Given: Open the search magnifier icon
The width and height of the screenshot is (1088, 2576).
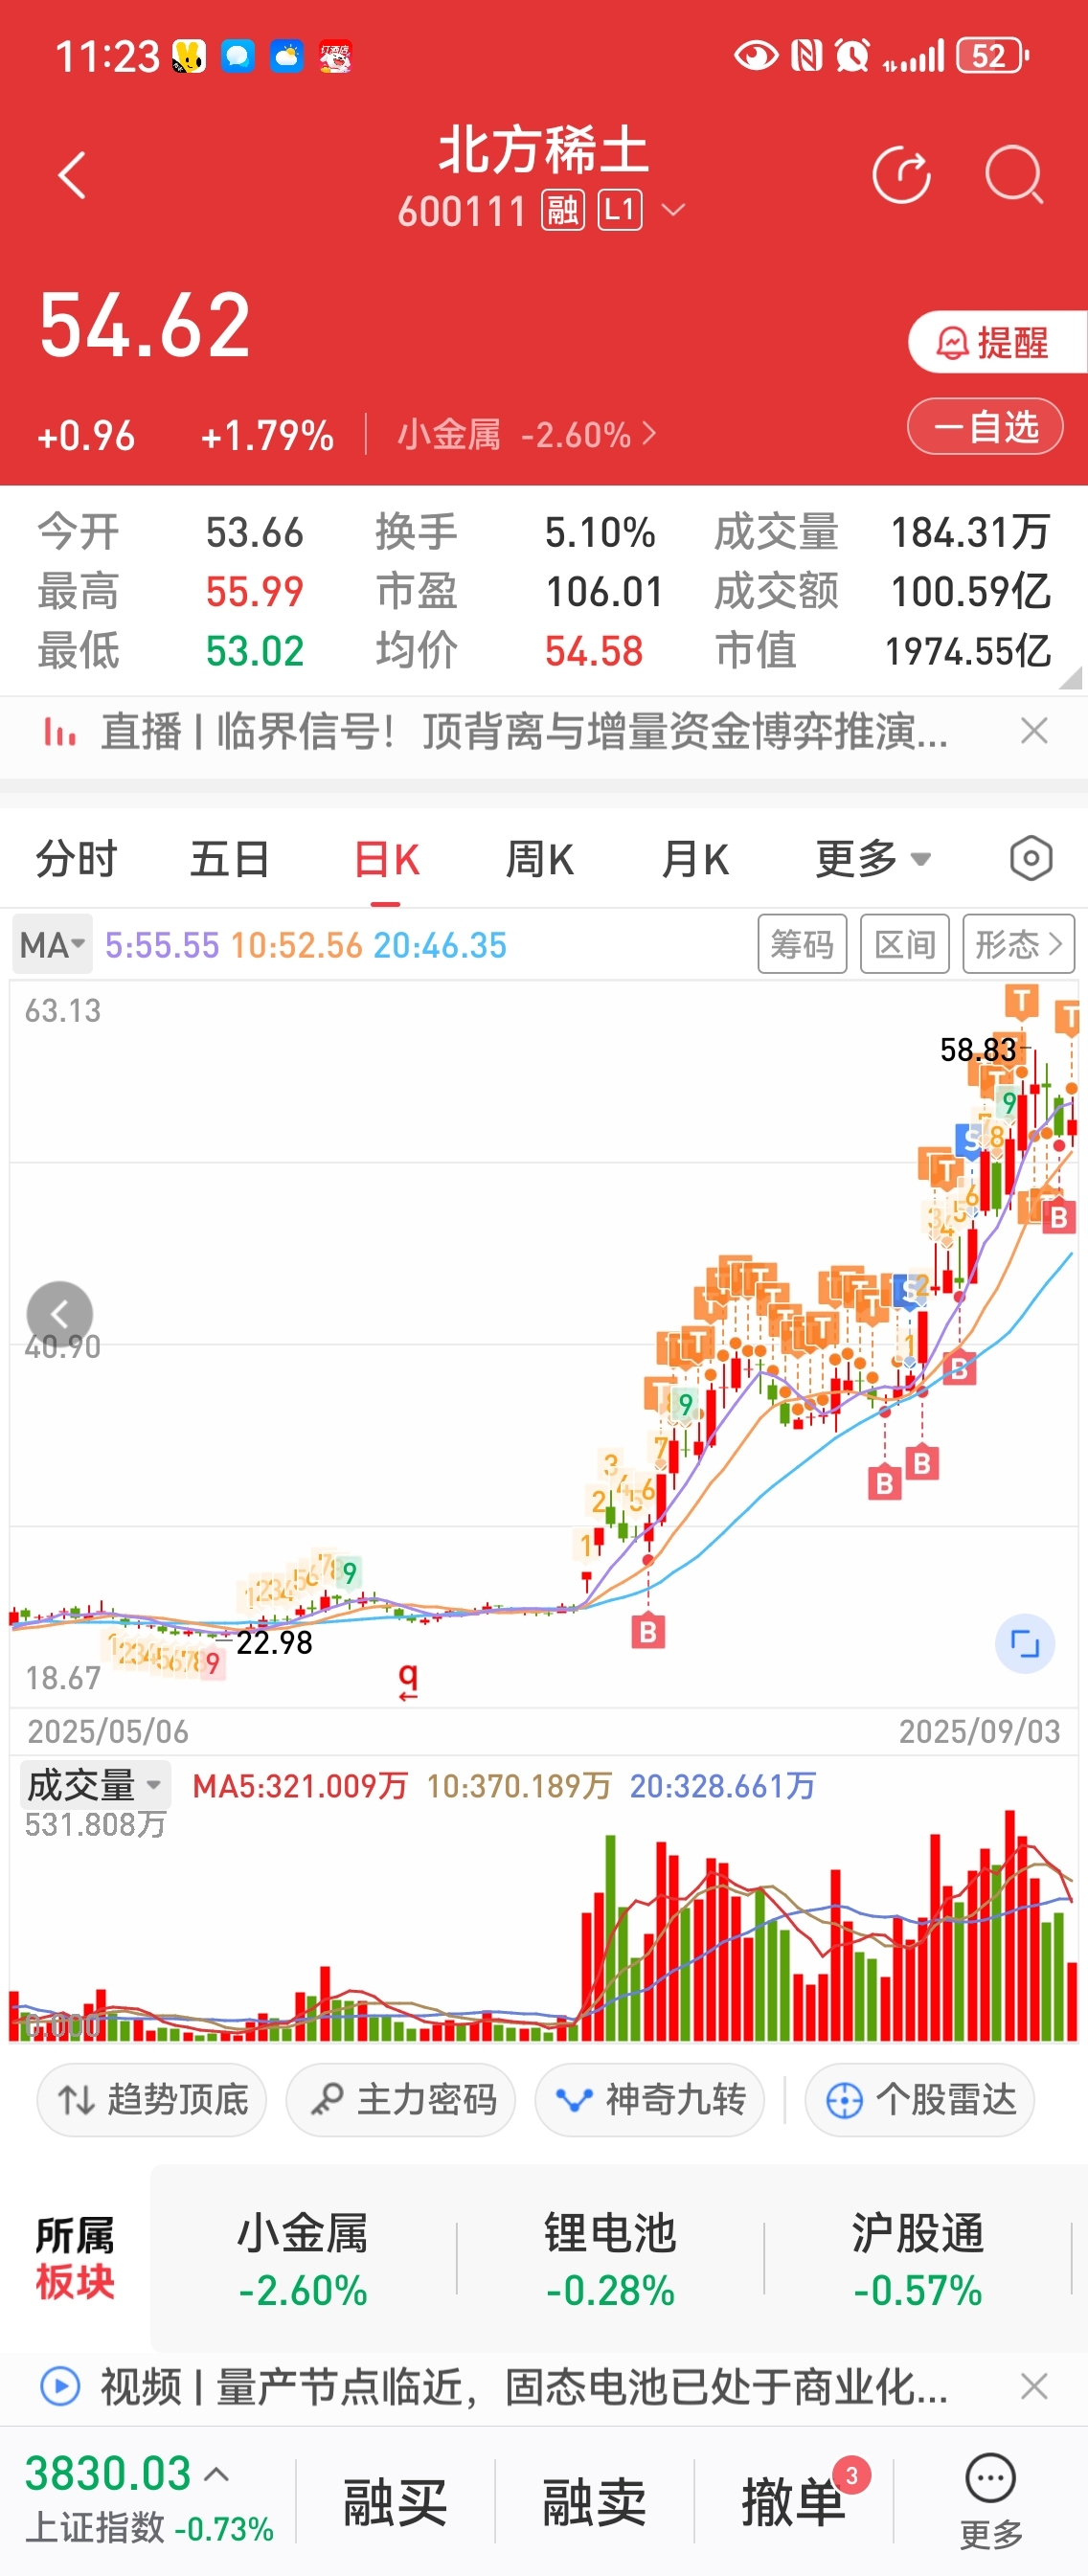Looking at the screenshot, I should (x=1014, y=176).
